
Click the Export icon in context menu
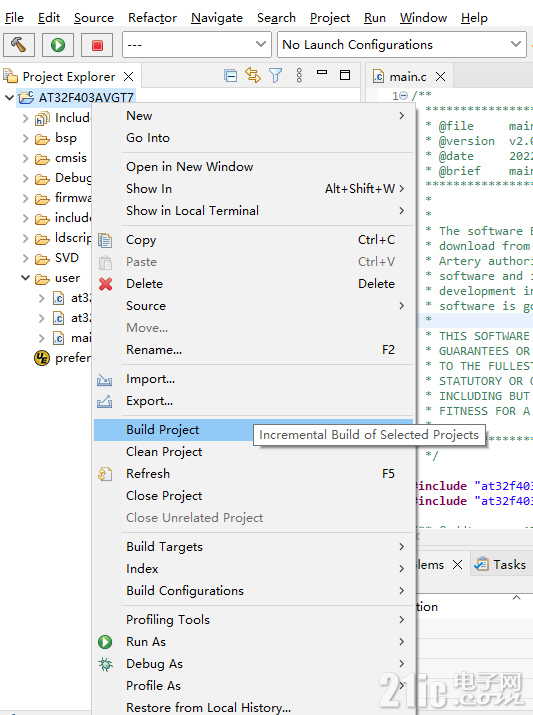pos(105,401)
